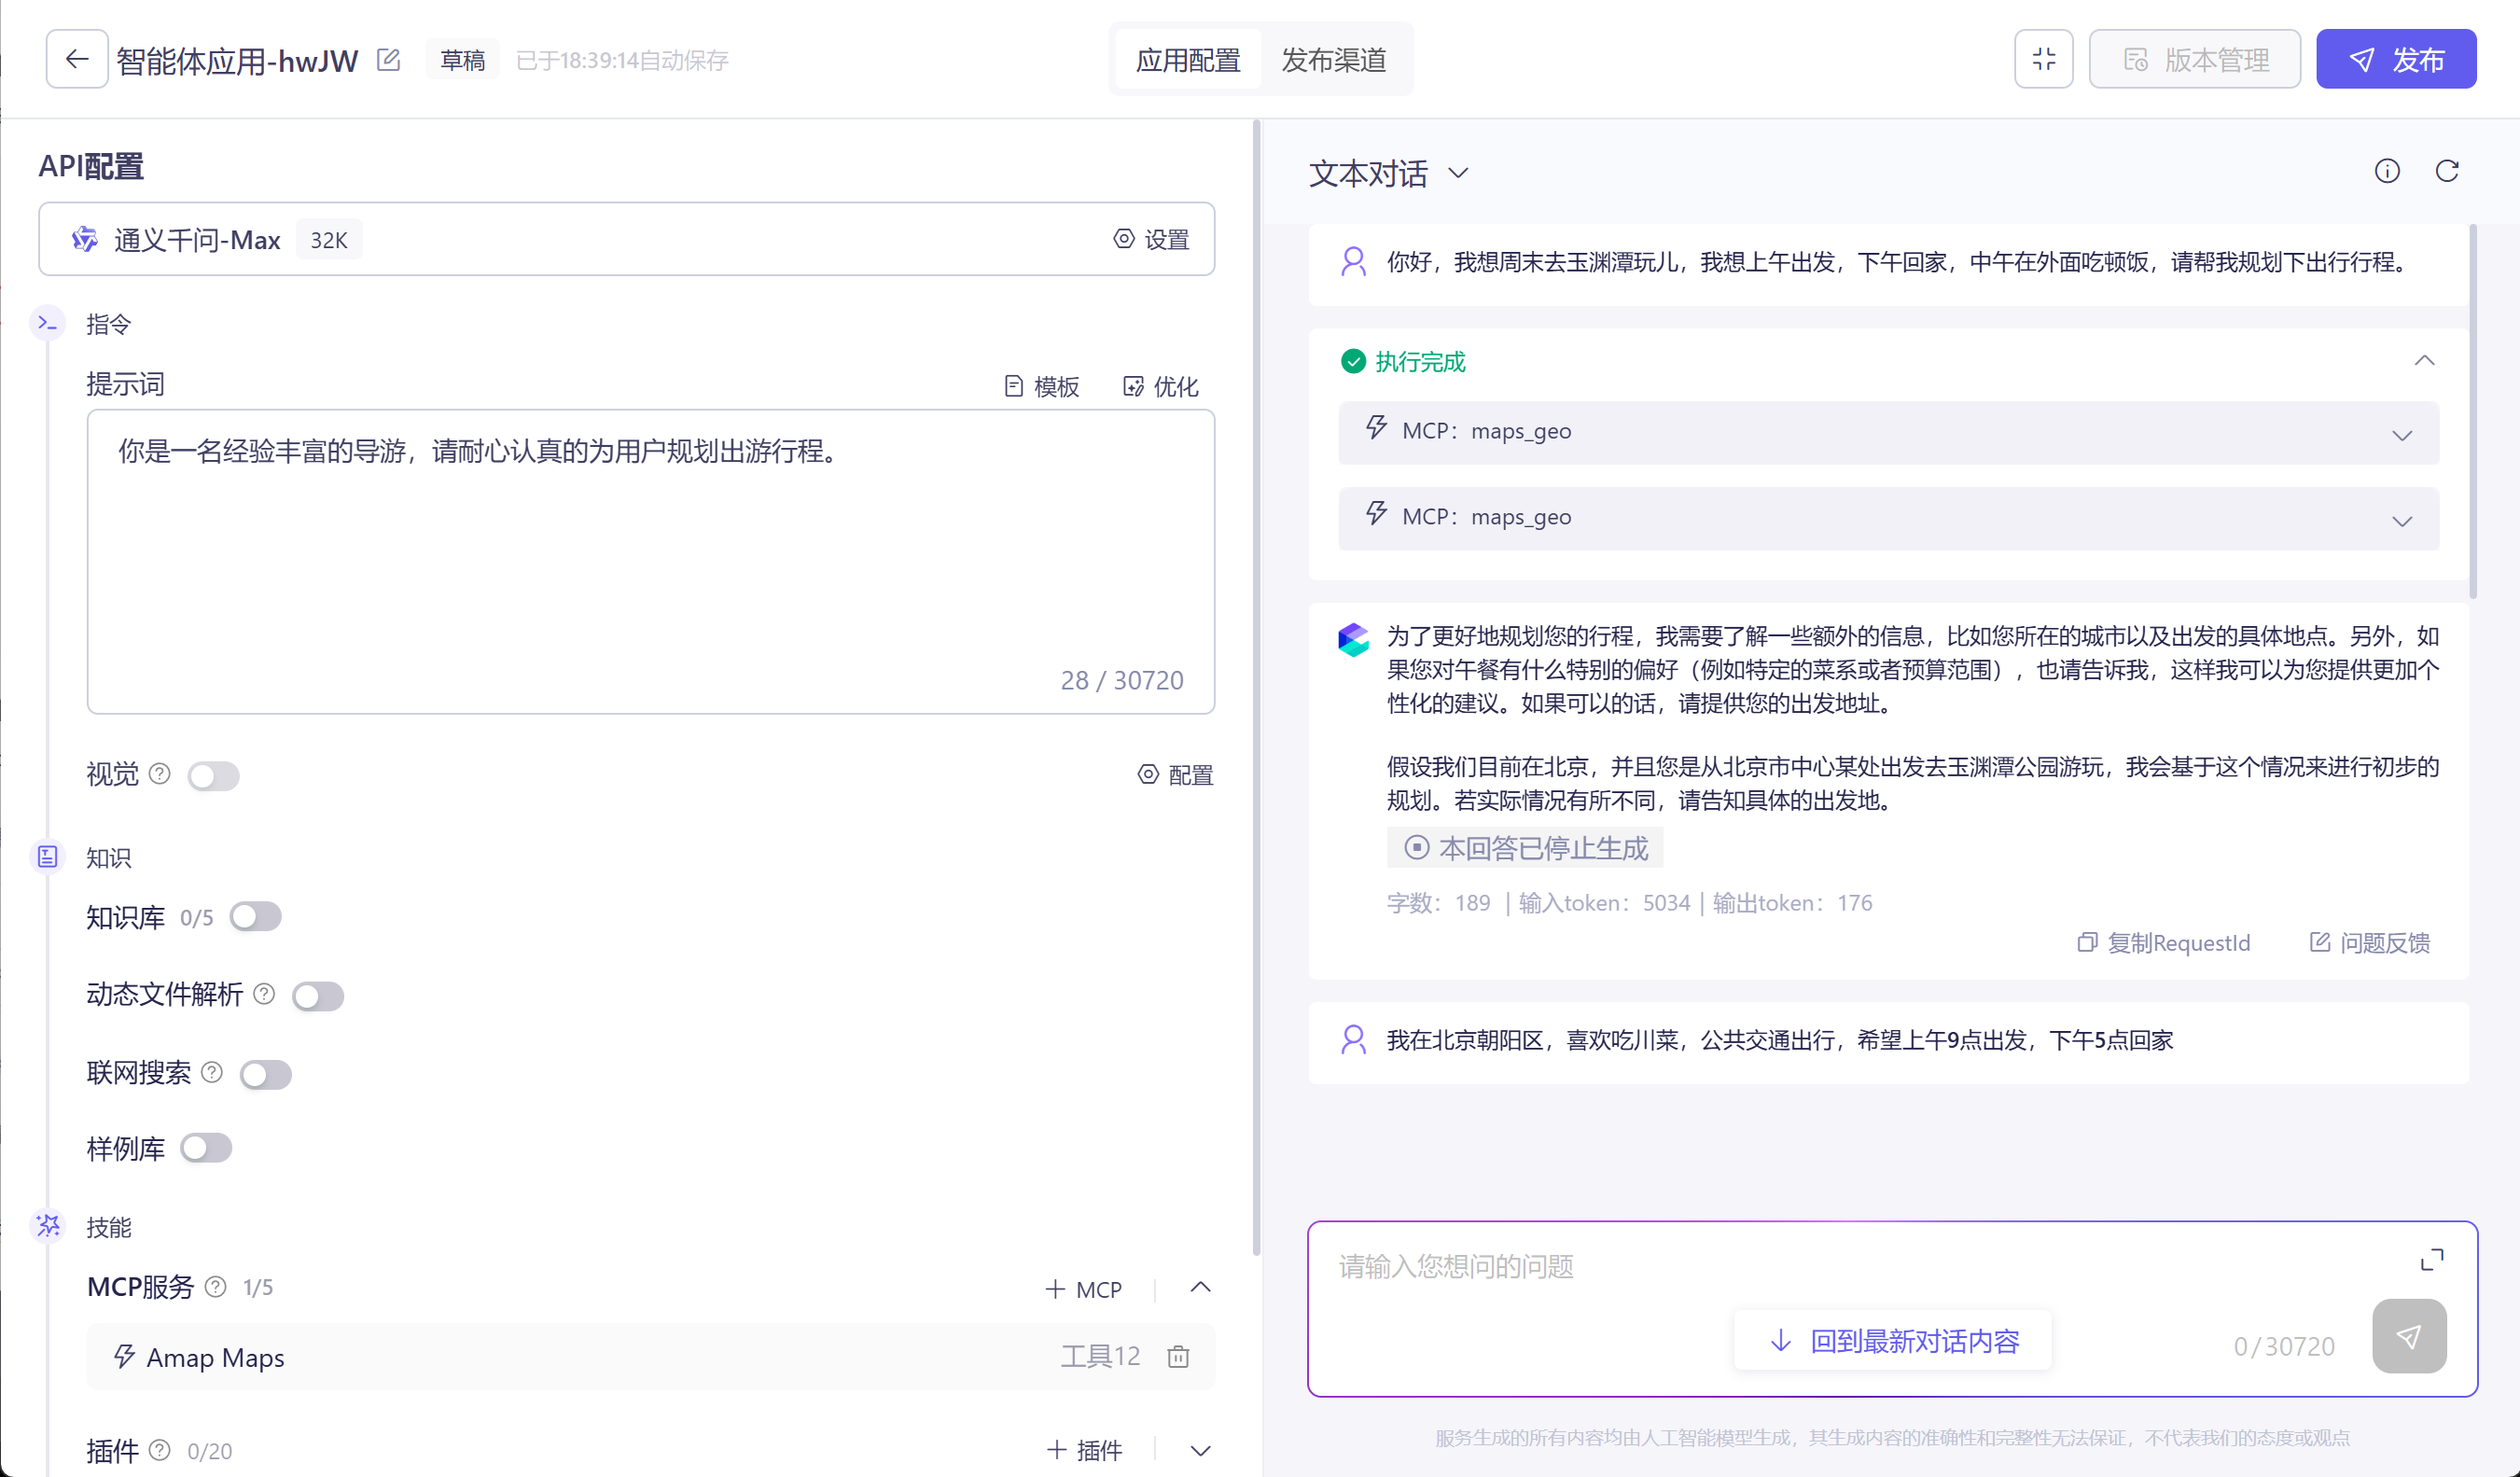Image resolution: width=2520 pixels, height=1477 pixels.
Task: Show help for 联网搜索
Action: point(212,1072)
